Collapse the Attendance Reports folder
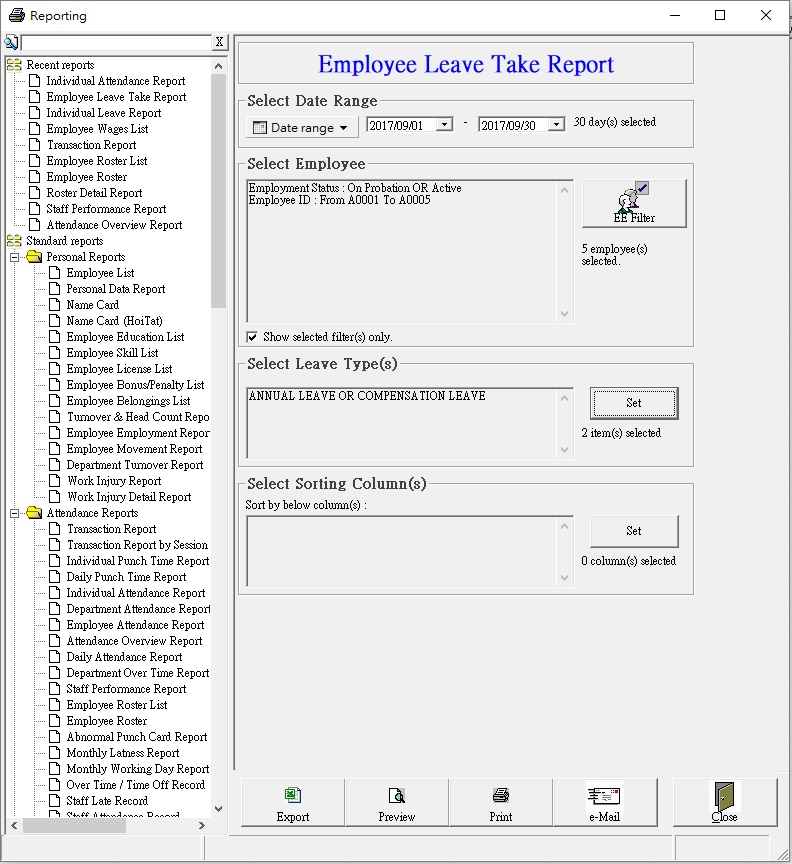Screen dimensions: 792x864 pyautogui.click(x=15, y=514)
